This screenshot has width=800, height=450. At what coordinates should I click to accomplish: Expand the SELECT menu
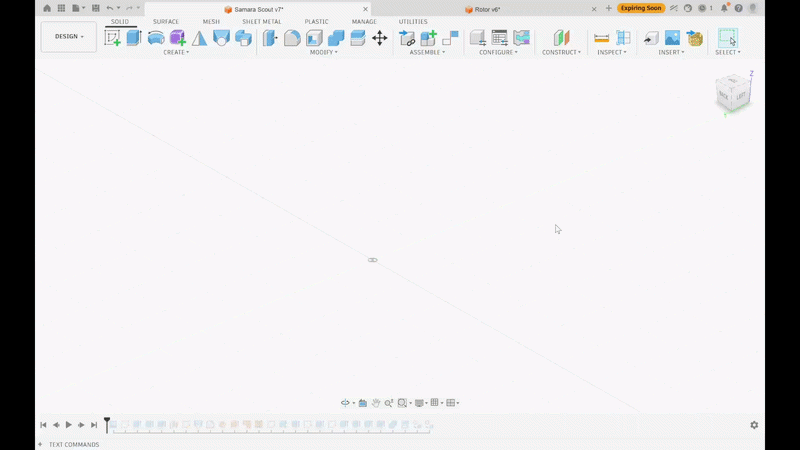(x=728, y=53)
